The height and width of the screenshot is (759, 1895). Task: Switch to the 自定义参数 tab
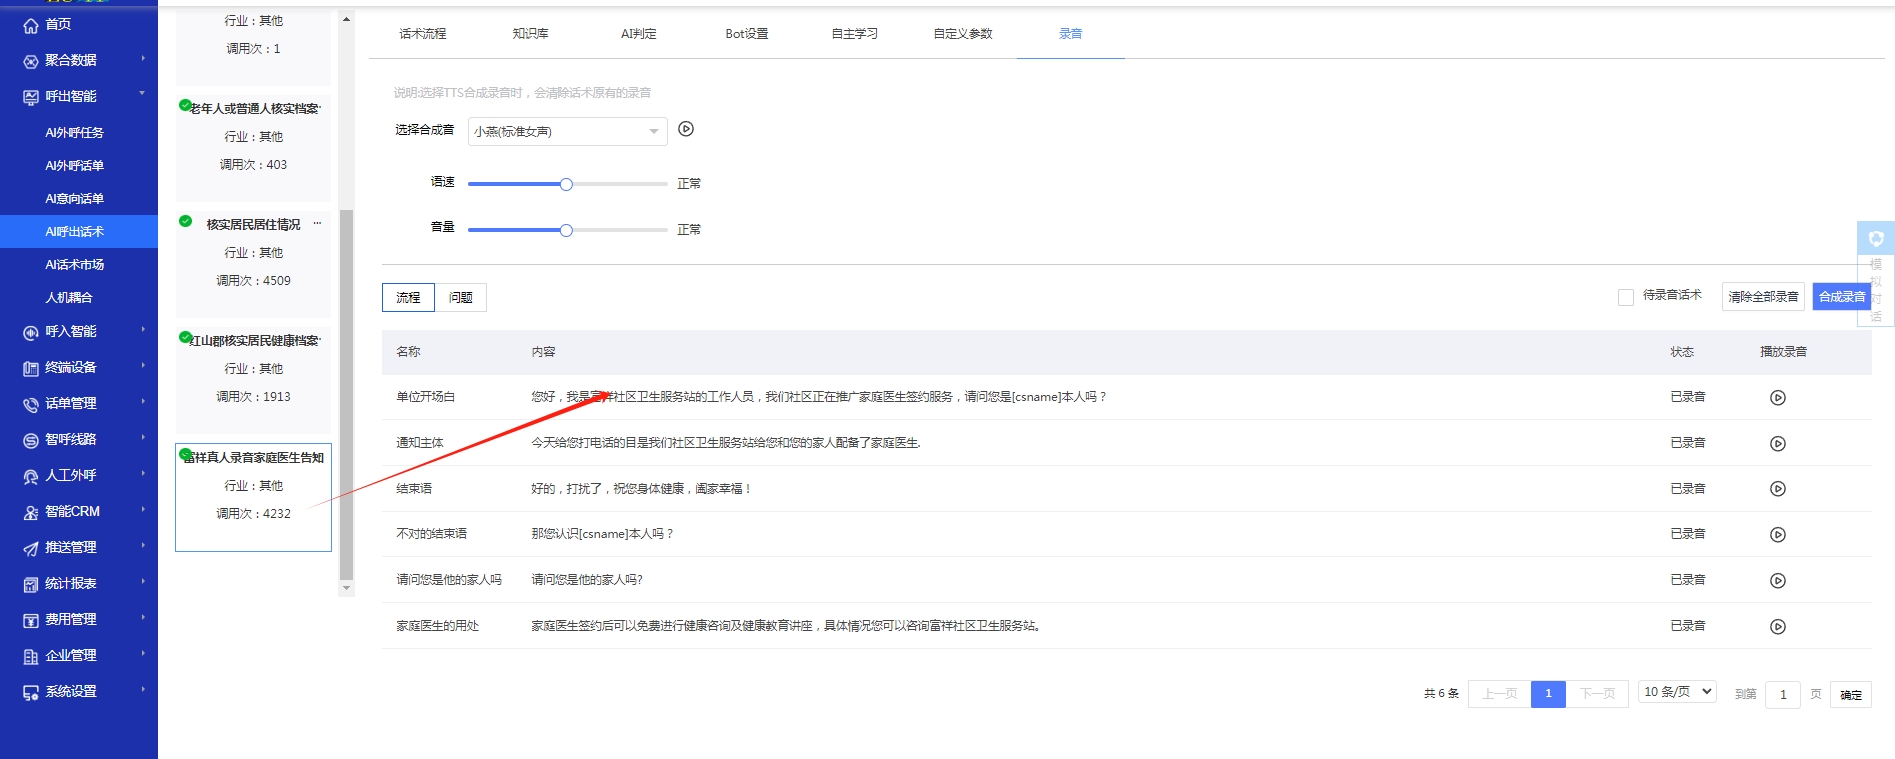[x=963, y=34]
